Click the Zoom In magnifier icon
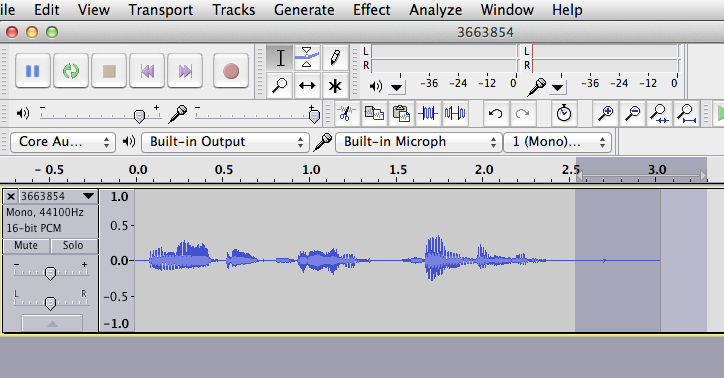 [x=605, y=114]
